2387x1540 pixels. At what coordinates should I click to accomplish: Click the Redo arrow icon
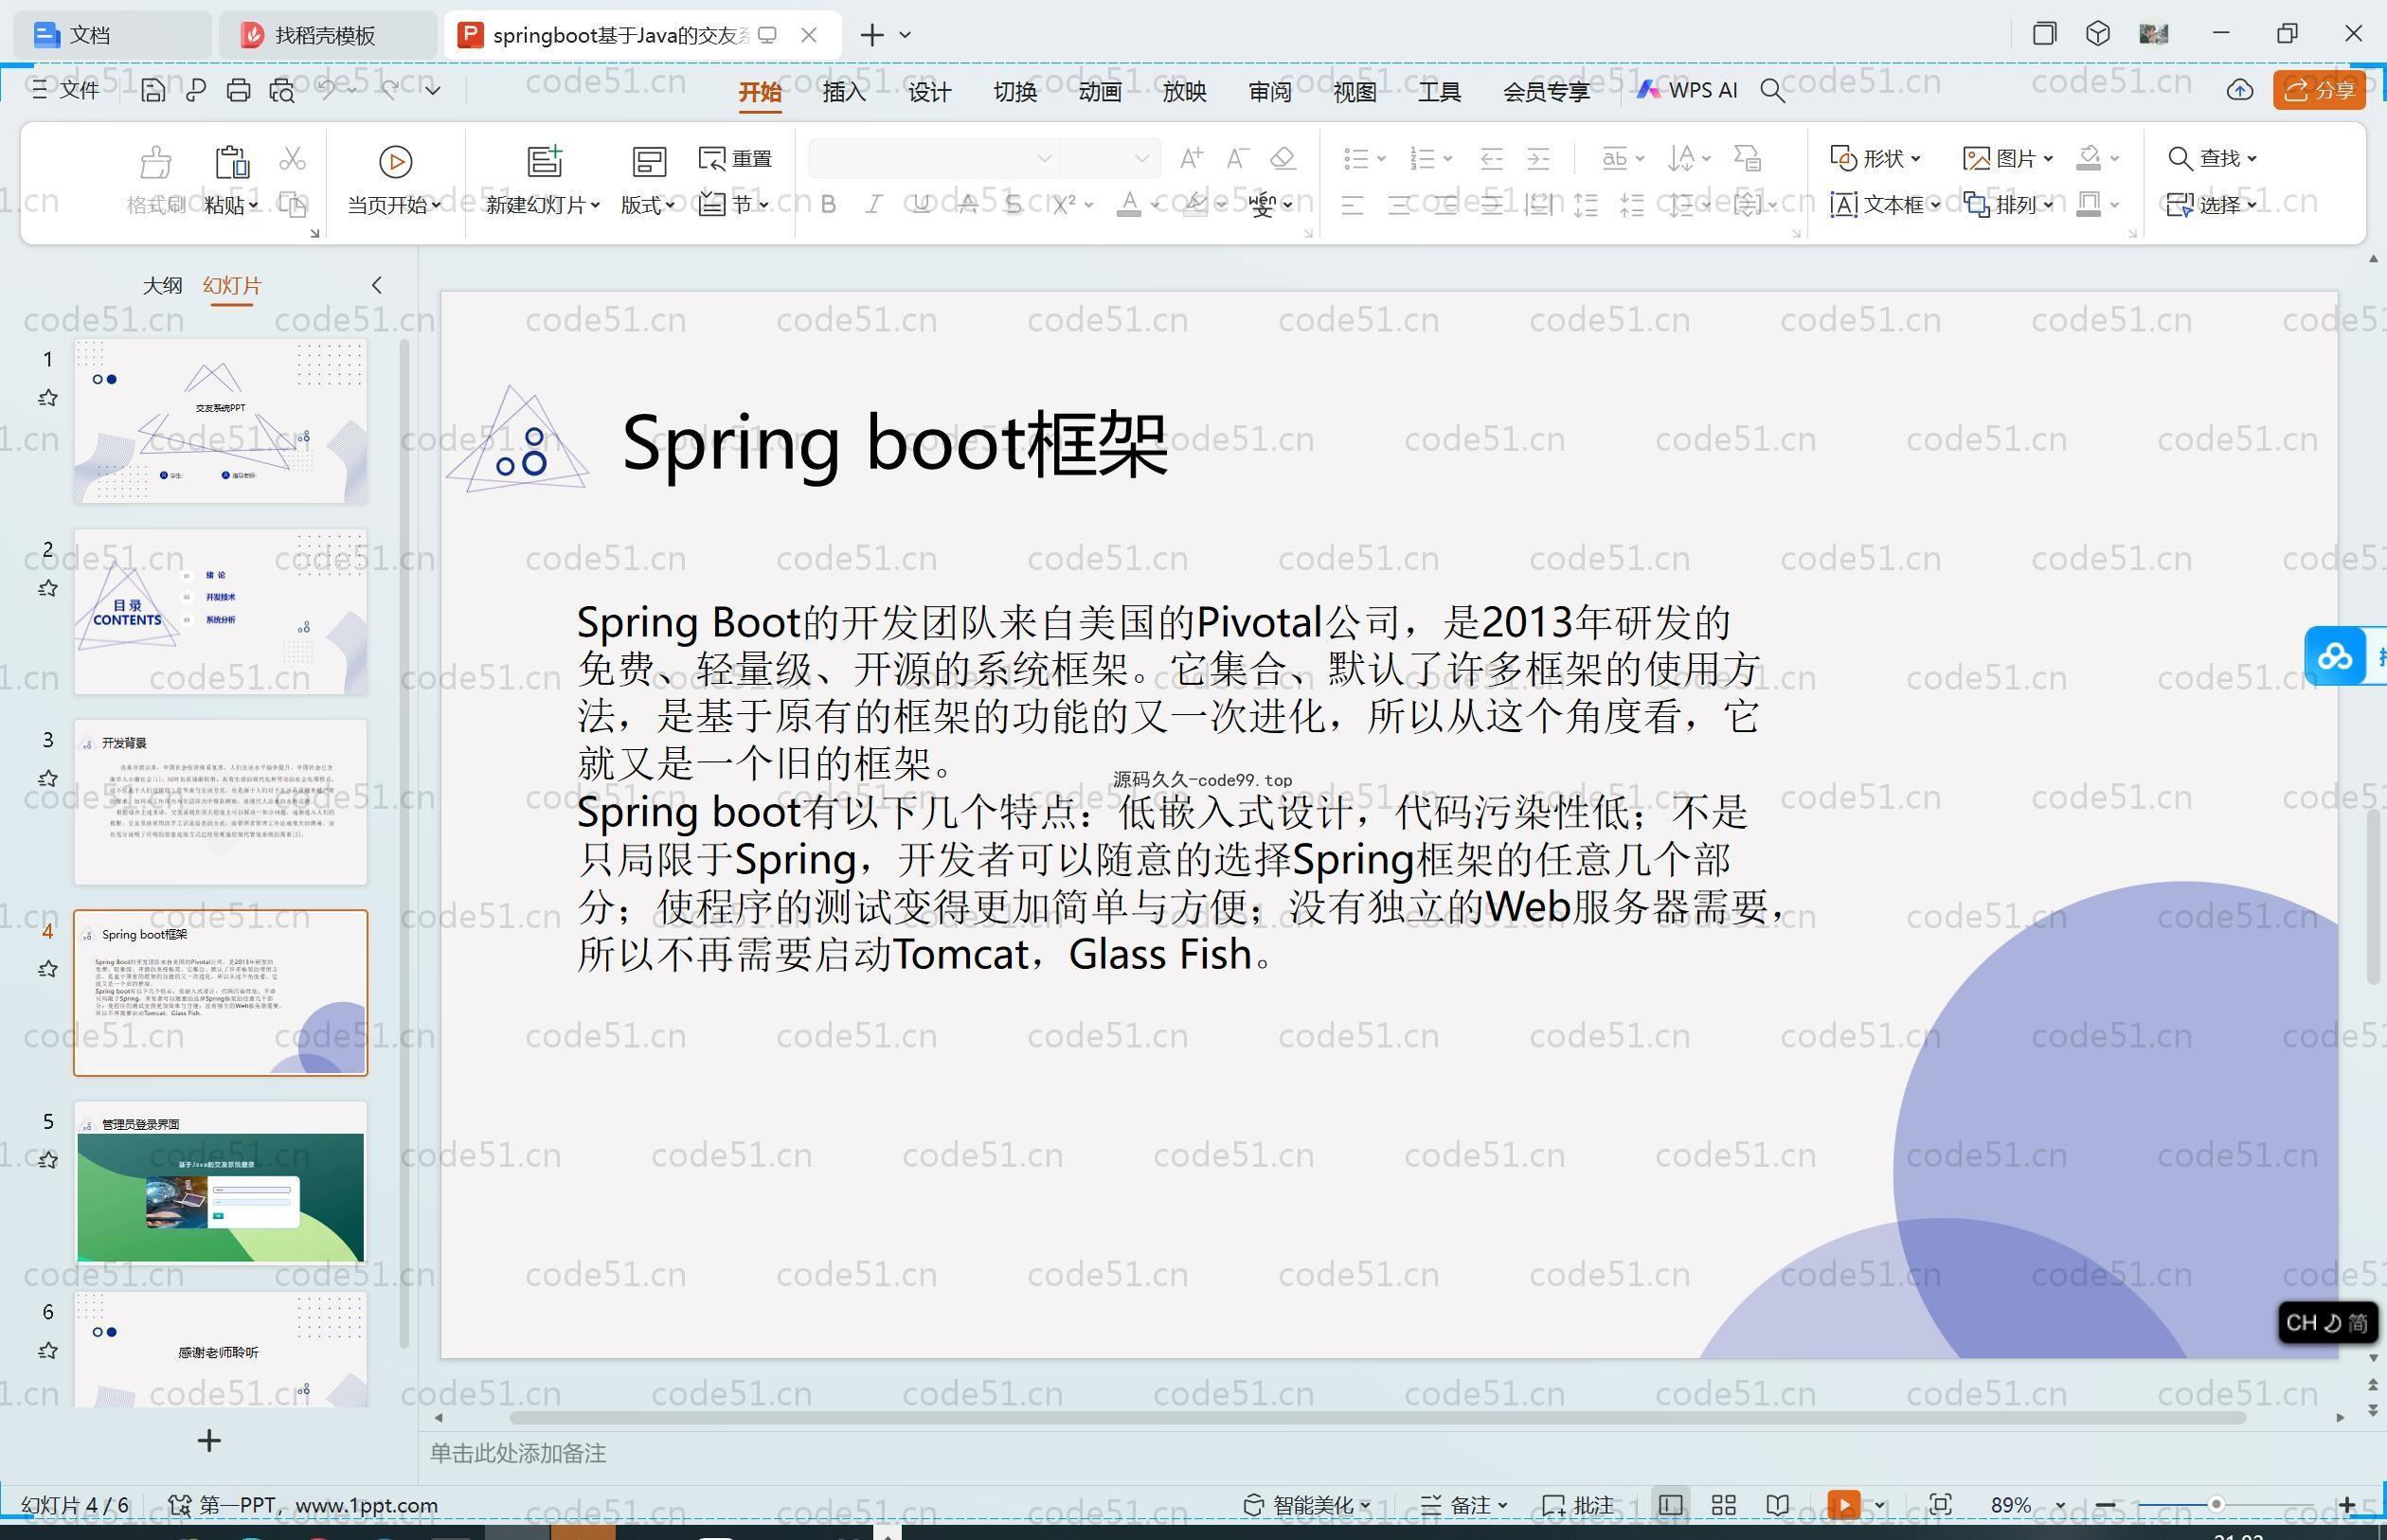pos(390,90)
